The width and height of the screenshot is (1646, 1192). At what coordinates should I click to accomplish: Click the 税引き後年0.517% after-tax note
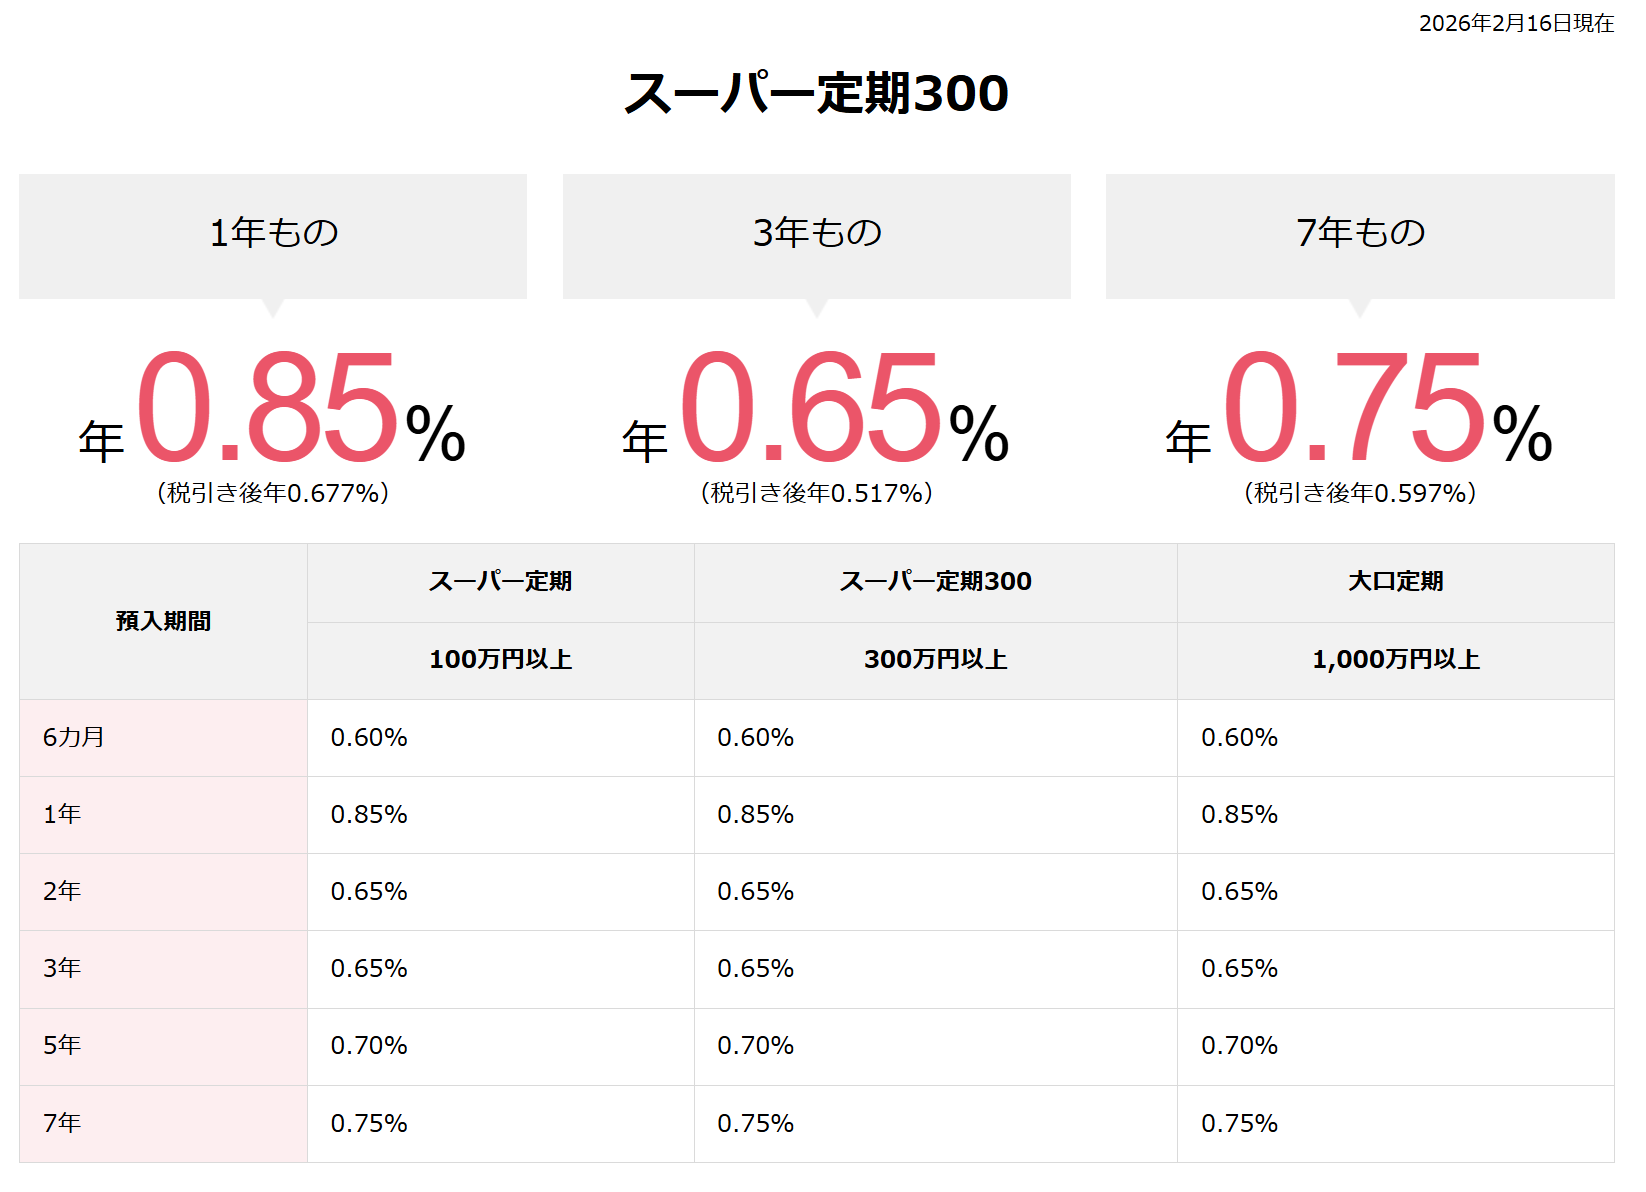click(x=816, y=493)
